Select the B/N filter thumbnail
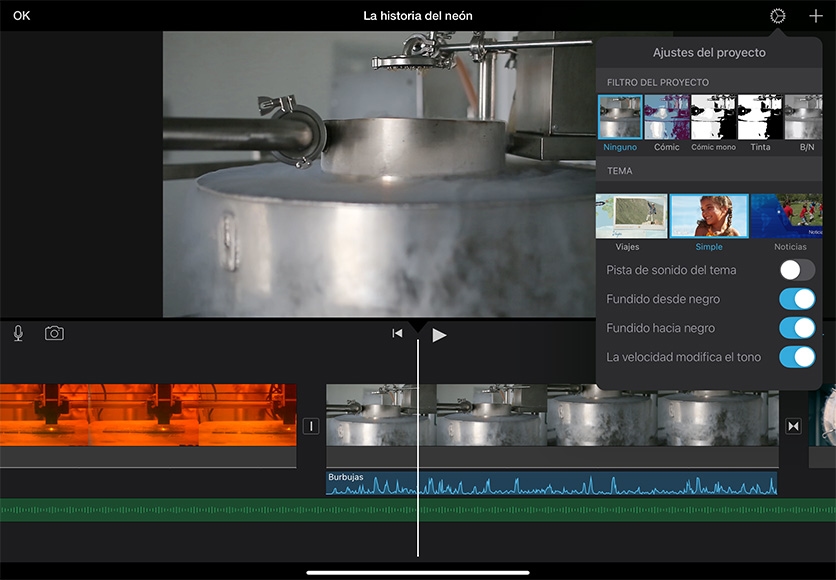836x580 pixels. coord(803,117)
